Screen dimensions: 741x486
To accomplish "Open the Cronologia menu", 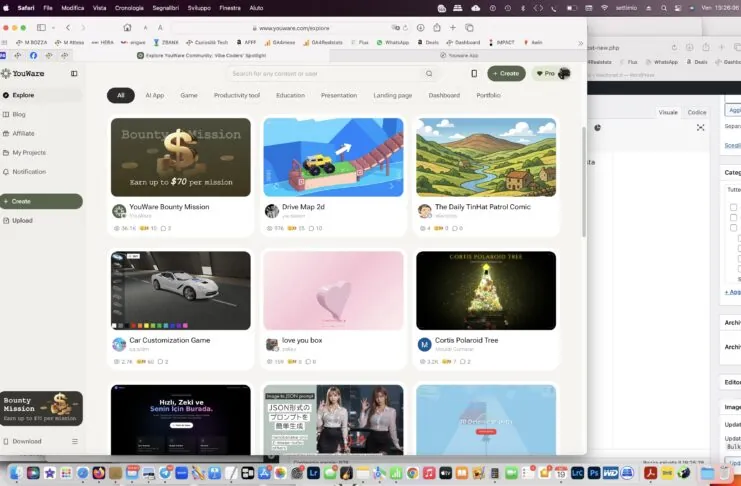I will [129, 8].
